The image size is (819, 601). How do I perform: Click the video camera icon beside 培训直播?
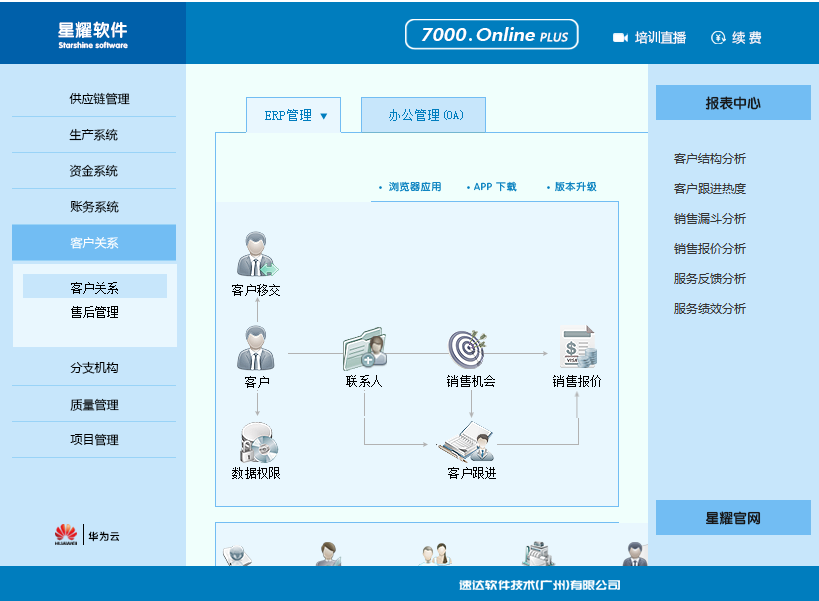click(620, 38)
